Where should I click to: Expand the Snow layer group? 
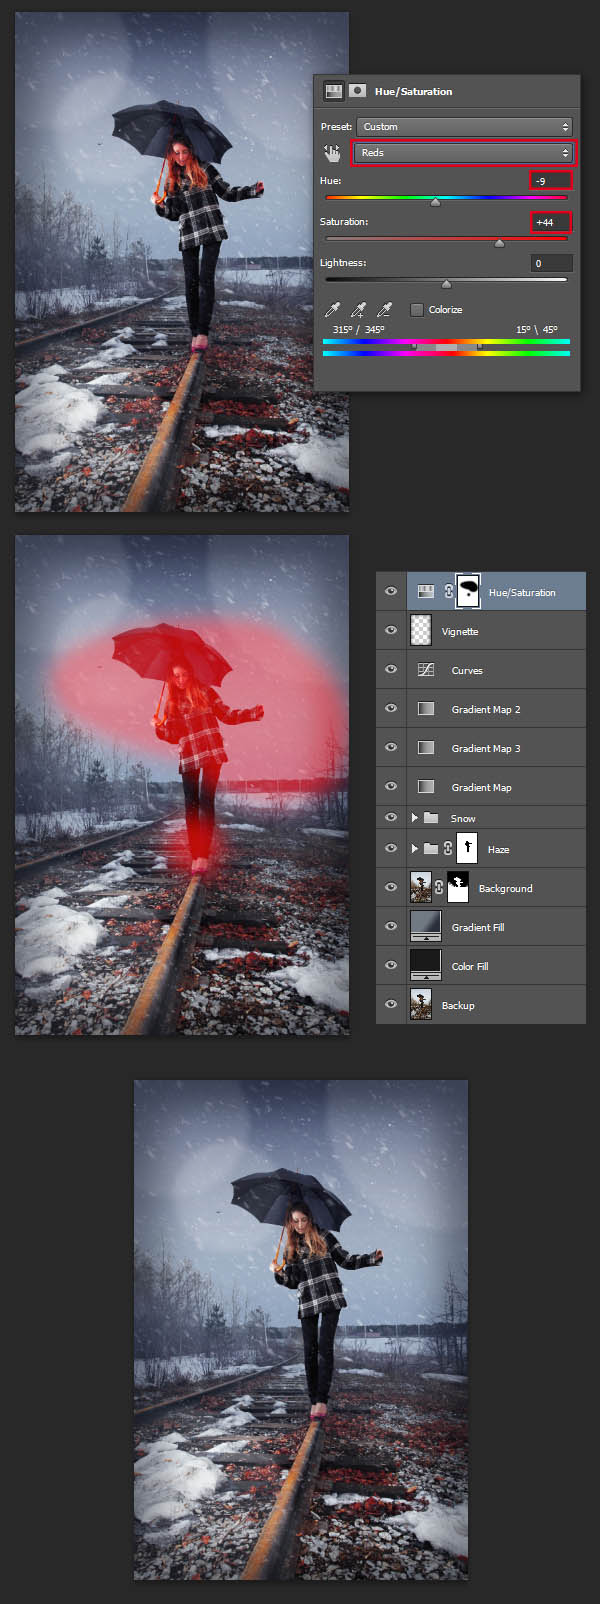coord(415,818)
